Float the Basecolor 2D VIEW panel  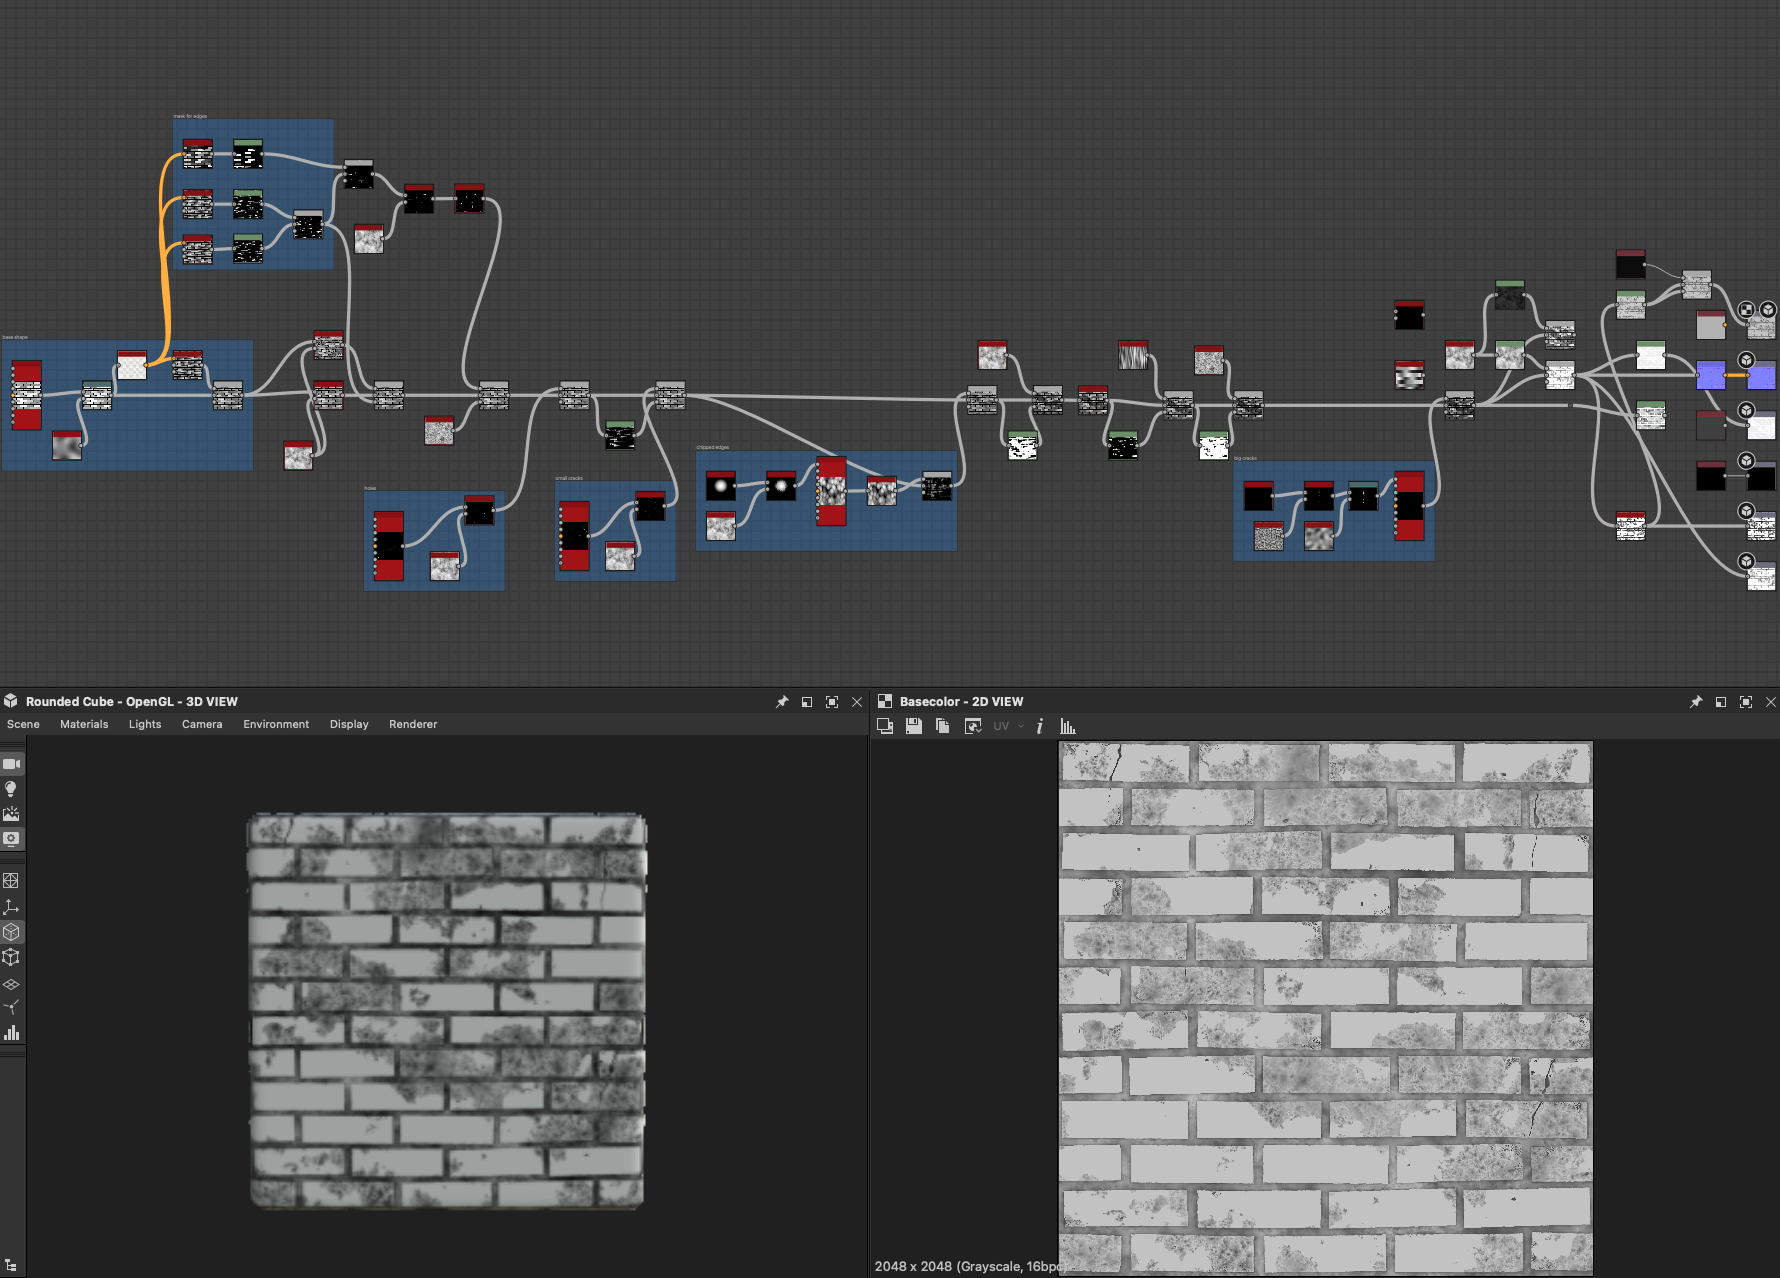click(x=1720, y=702)
